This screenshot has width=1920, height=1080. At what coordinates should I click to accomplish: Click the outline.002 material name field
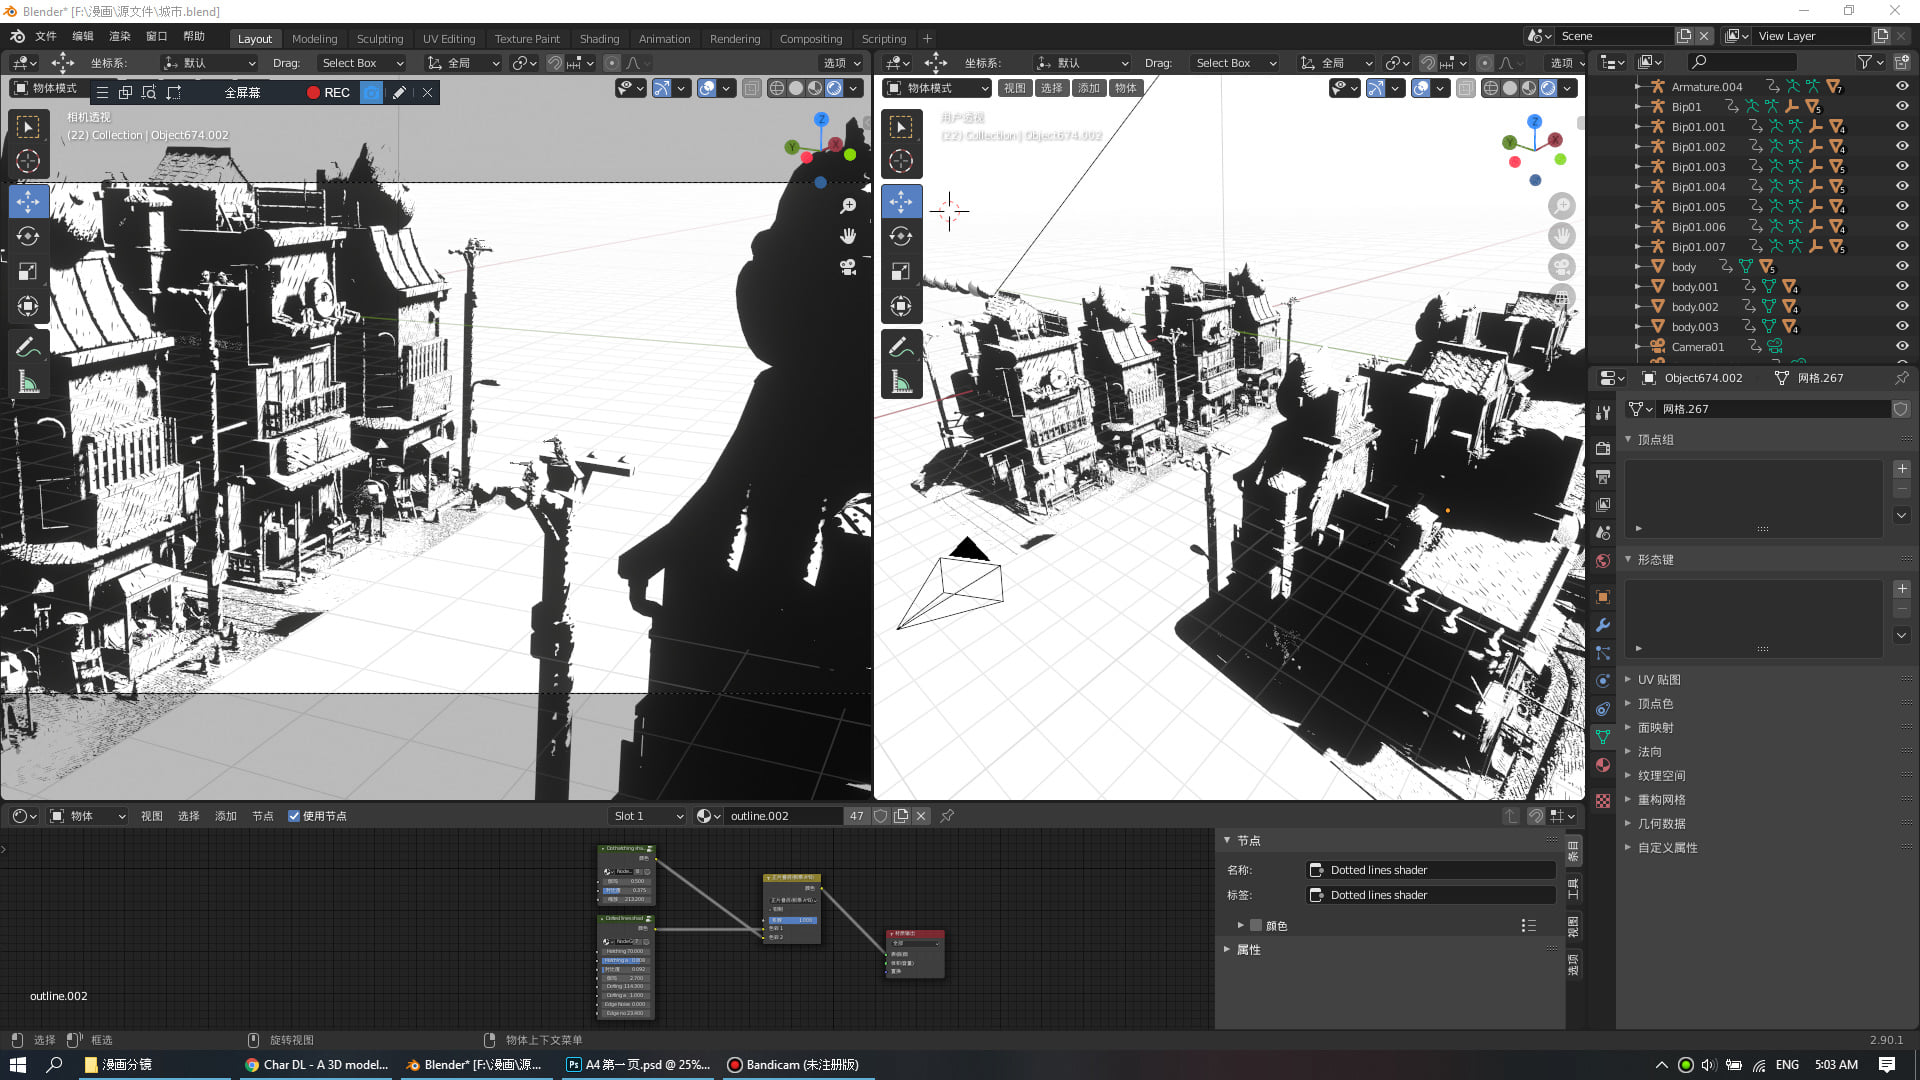(x=784, y=816)
